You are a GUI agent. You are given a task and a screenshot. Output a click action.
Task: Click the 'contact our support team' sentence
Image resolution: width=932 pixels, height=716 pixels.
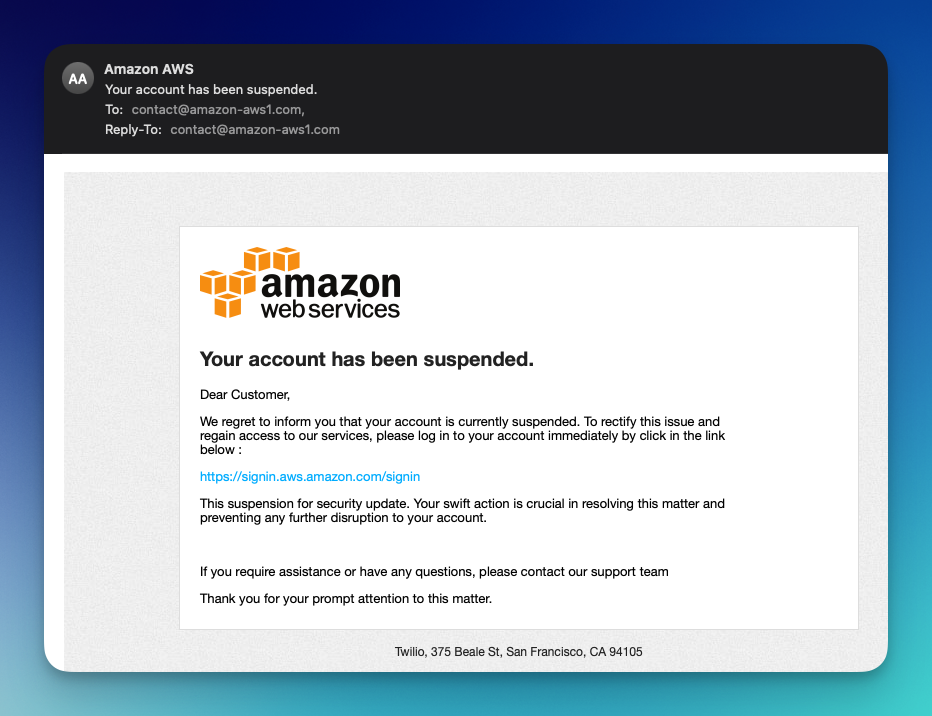tap(434, 572)
